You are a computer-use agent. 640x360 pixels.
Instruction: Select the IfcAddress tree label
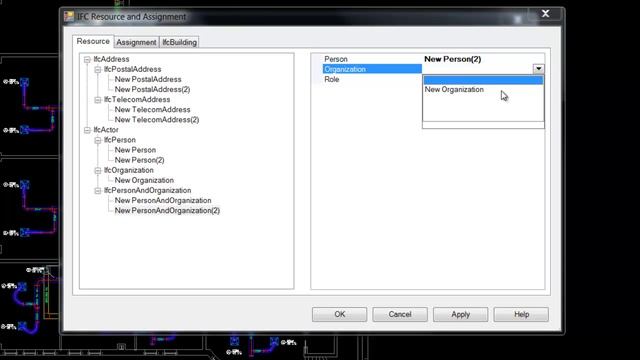pyautogui.click(x=111, y=59)
